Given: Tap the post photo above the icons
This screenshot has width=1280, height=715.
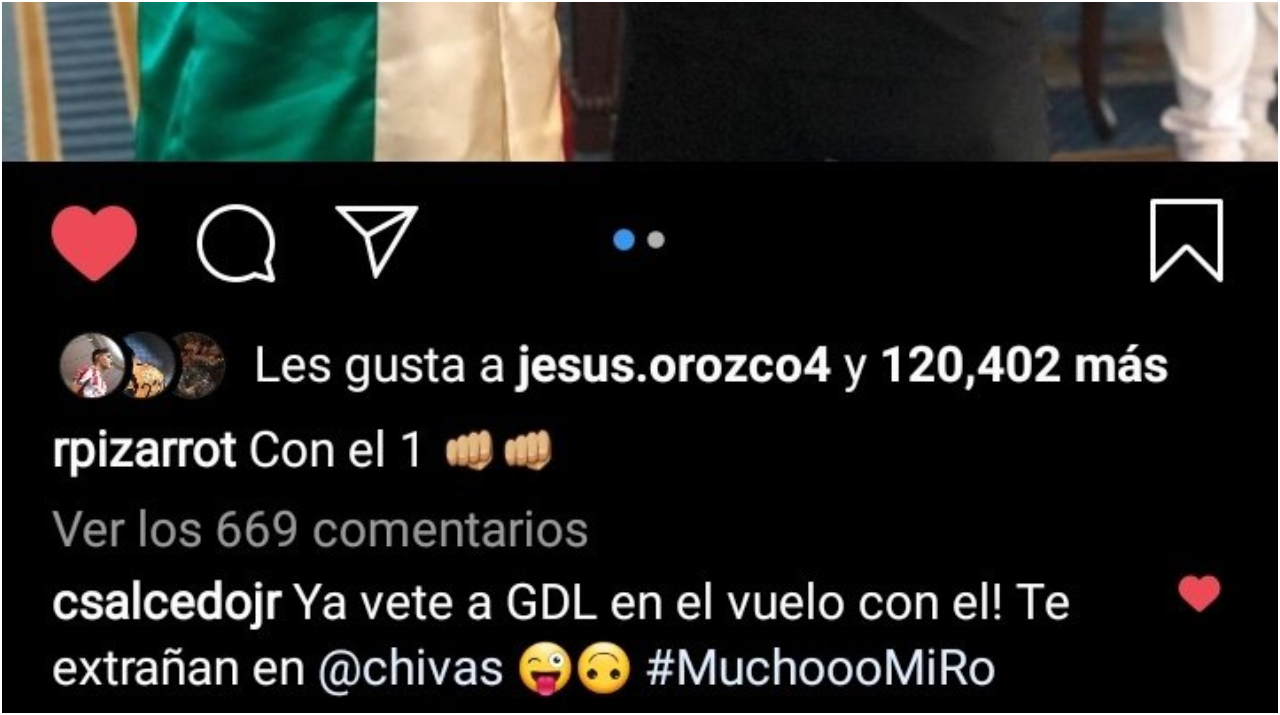Looking at the screenshot, I should point(640,80).
